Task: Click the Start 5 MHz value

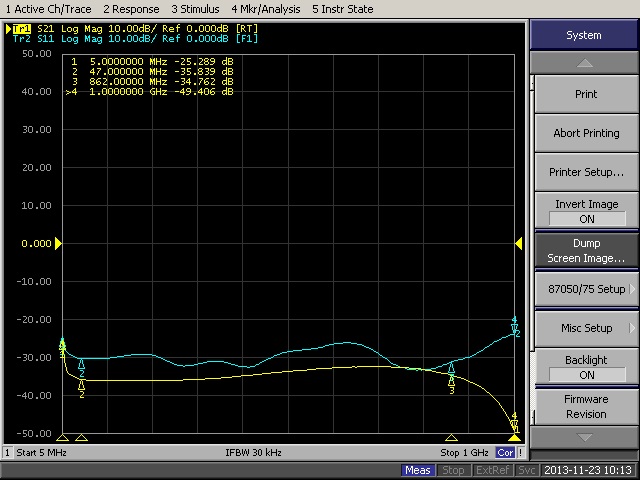Action: pyautogui.click(x=41, y=453)
